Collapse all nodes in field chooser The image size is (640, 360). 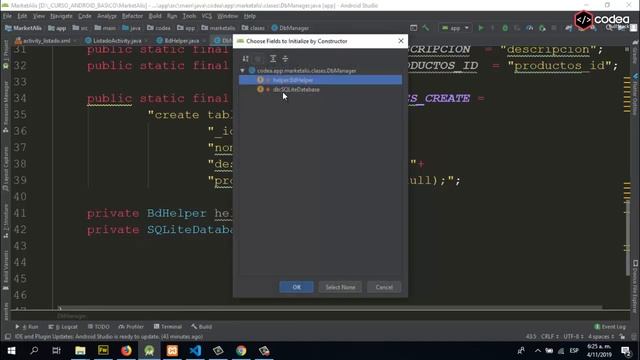click(x=285, y=59)
